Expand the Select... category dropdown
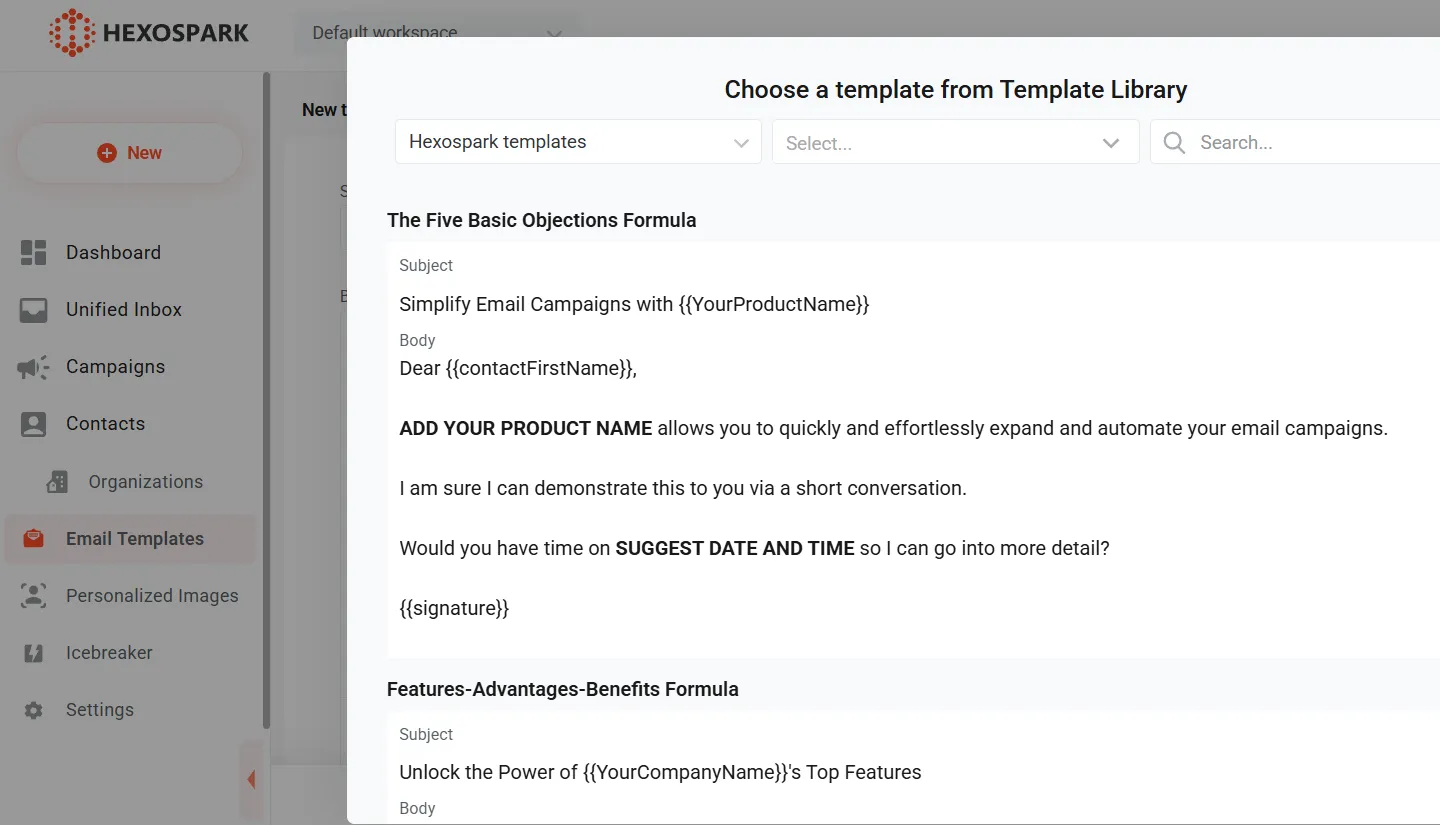 pos(955,143)
